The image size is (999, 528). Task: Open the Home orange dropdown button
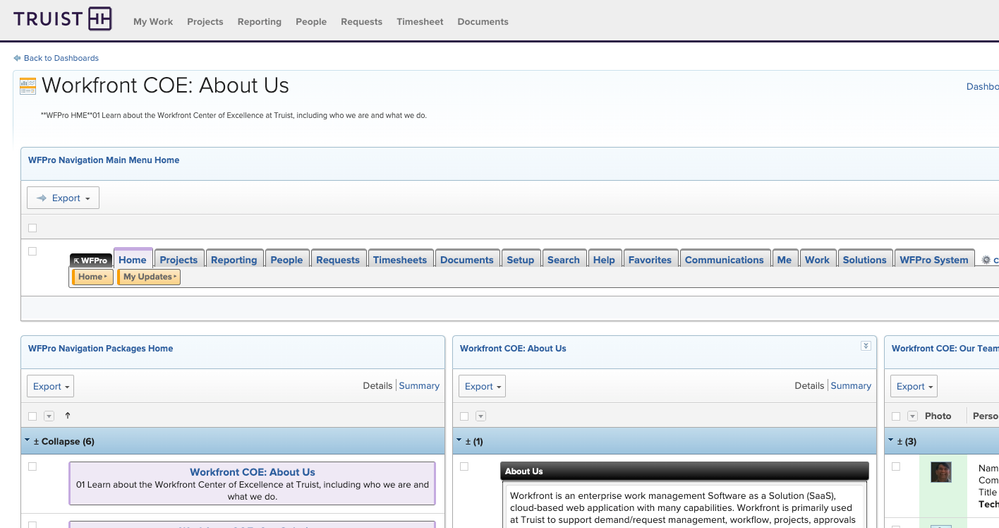pos(92,277)
